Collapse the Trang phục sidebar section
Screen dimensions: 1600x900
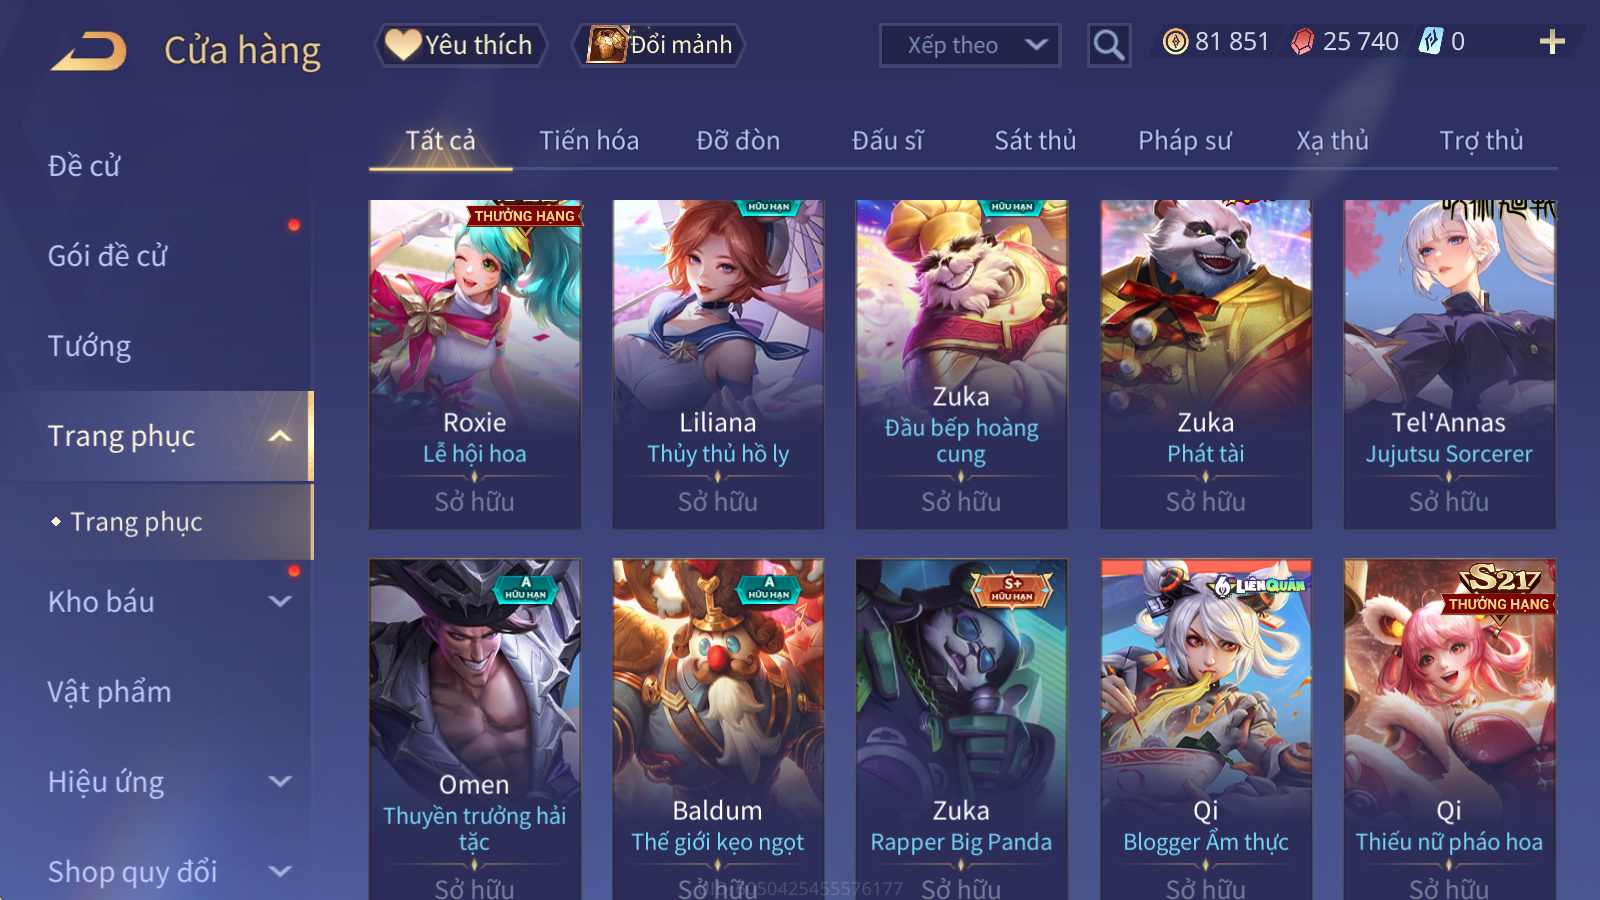281,436
